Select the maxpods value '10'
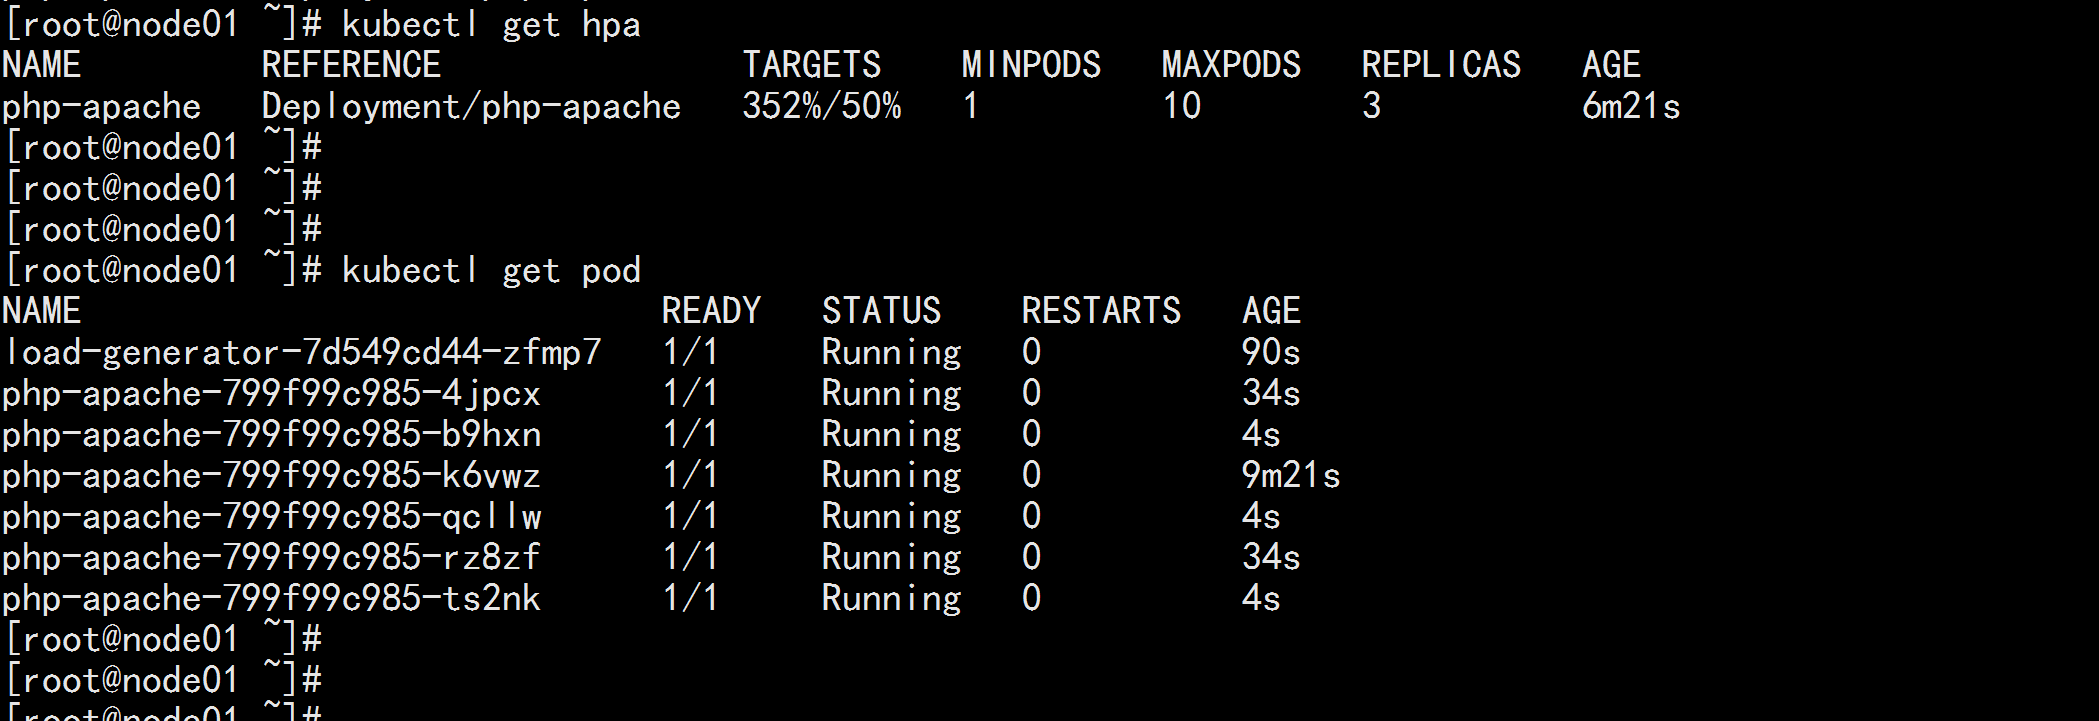 [x=1181, y=106]
